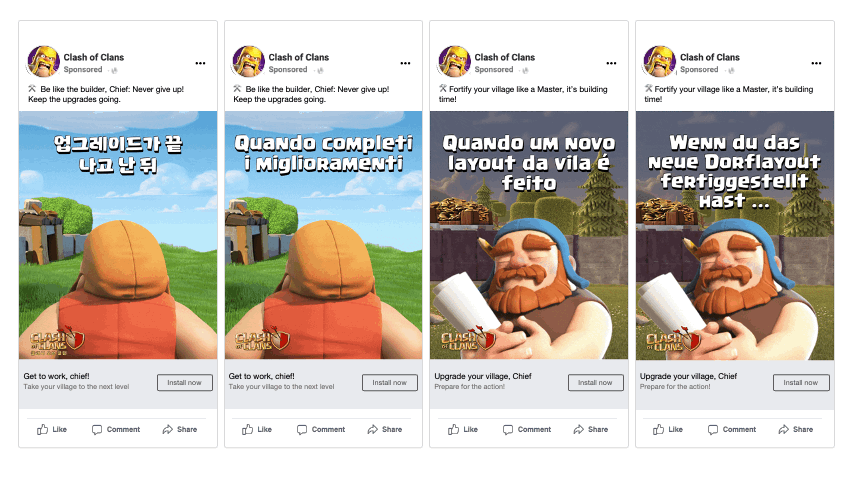Like the German-language ad post
The image size is (853, 480).
[x=667, y=429]
